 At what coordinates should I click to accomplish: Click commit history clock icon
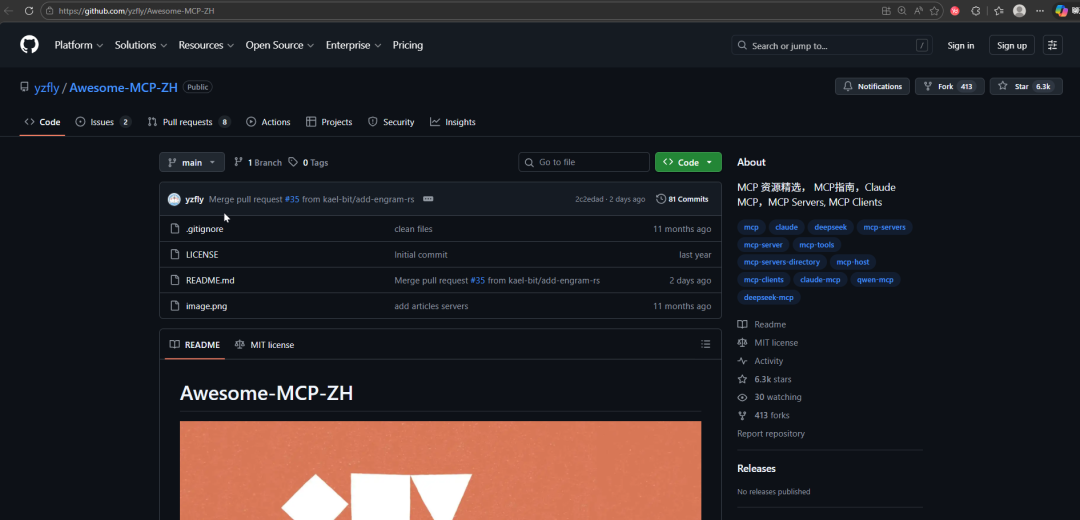click(x=661, y=199)
